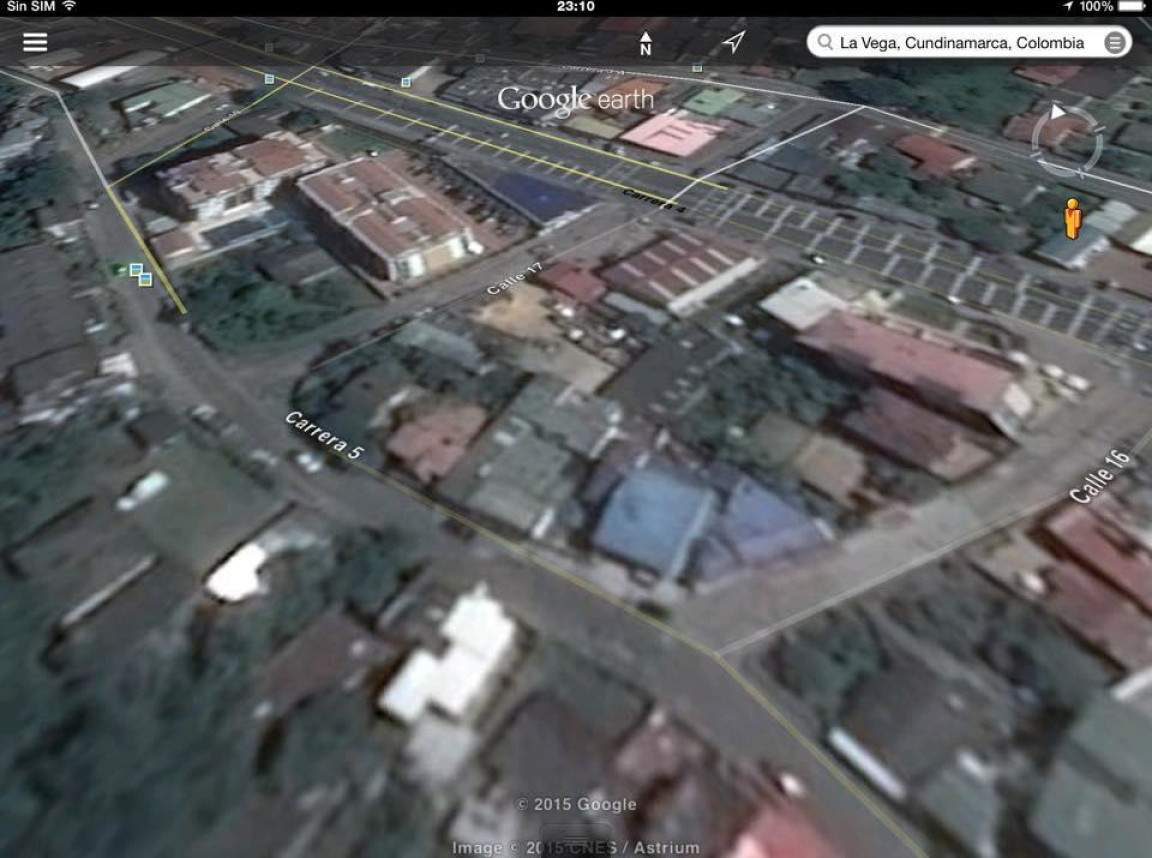Tap the 2015 Google copyright text
This screenshot has height=858, width=1152.
click(x=575, y=804)
